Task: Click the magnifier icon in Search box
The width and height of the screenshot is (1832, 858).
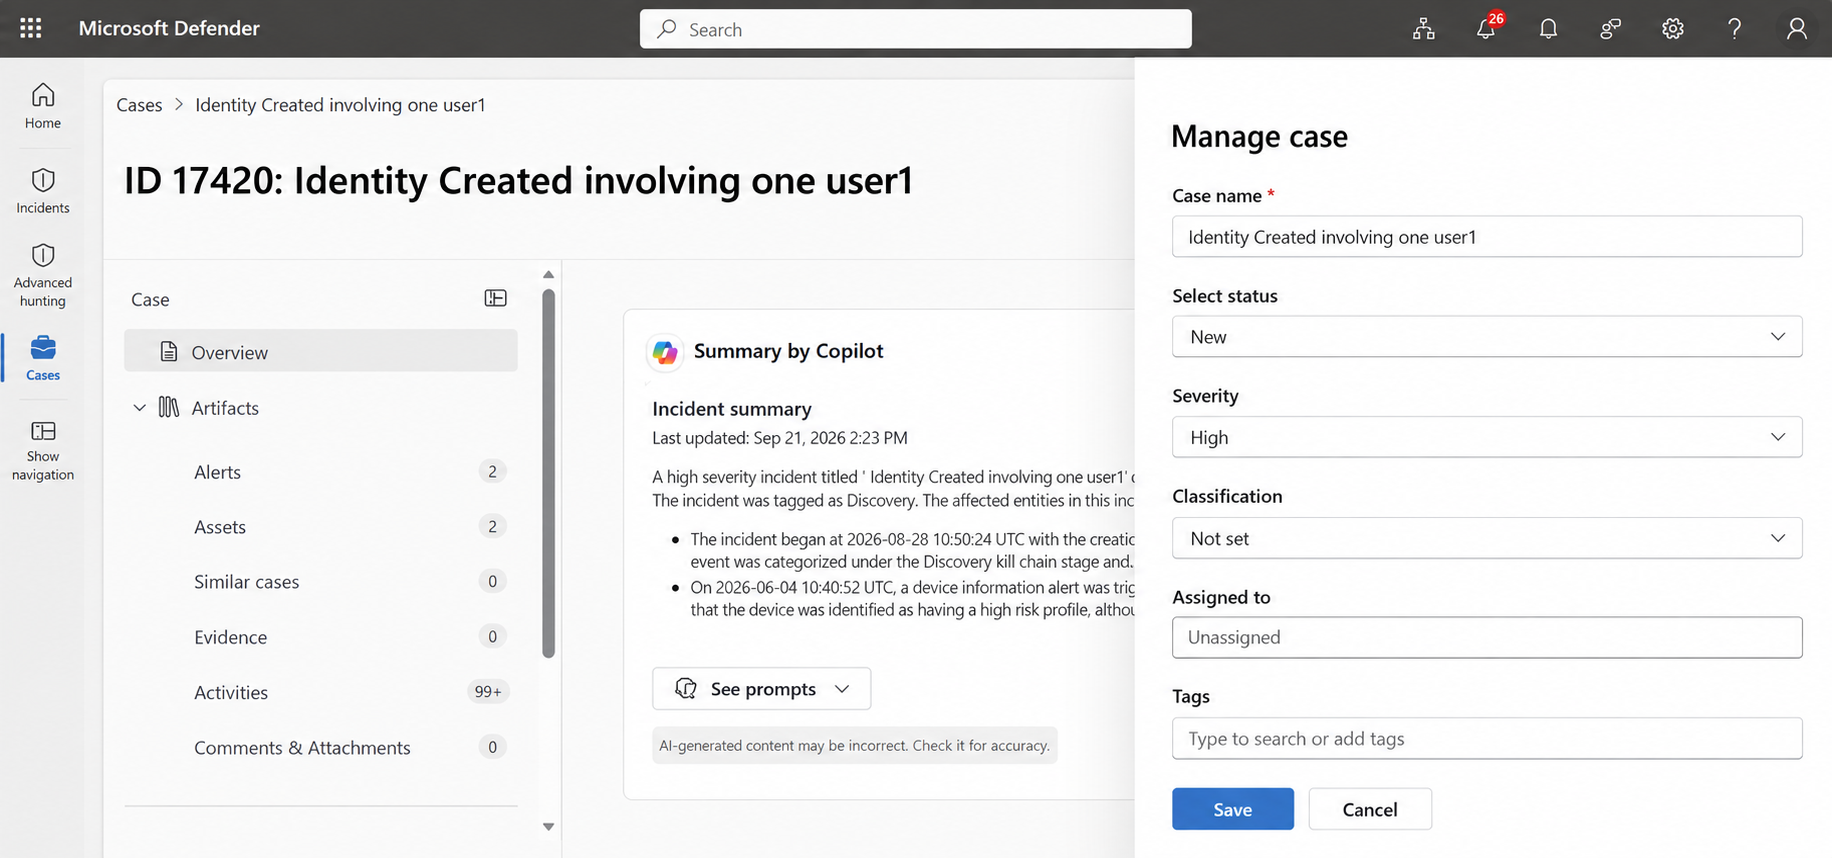Action: point(667,29)
